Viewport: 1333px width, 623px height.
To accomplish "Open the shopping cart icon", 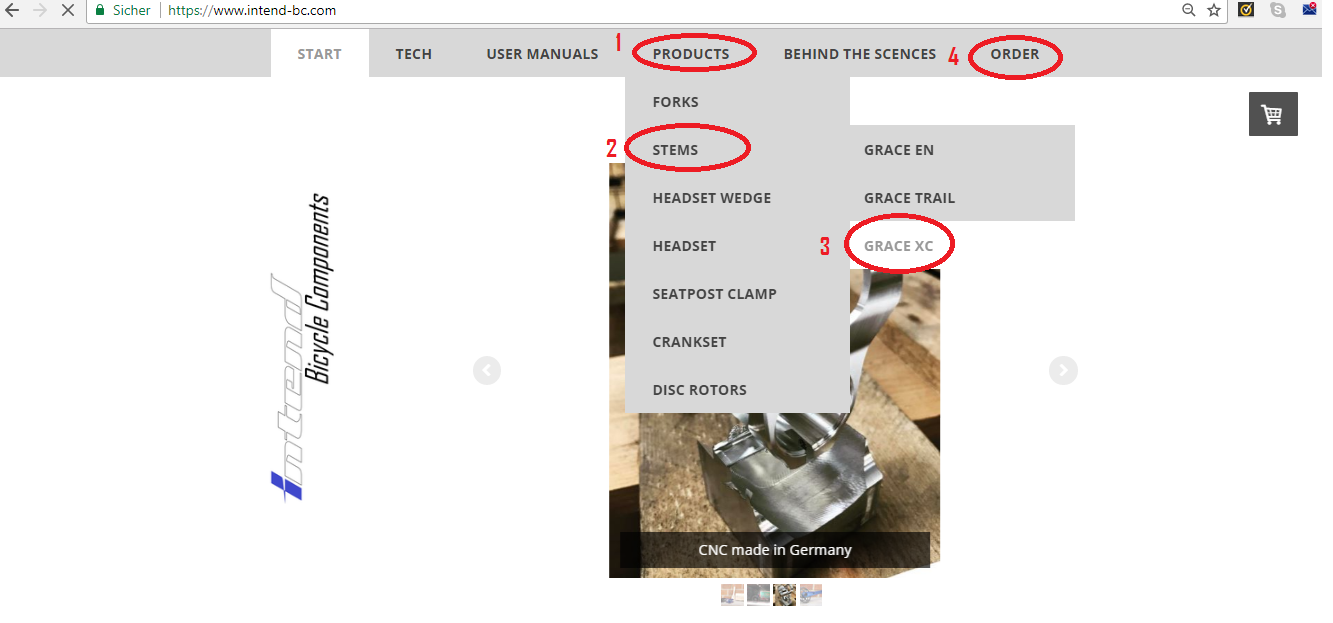I will 1272,114.
